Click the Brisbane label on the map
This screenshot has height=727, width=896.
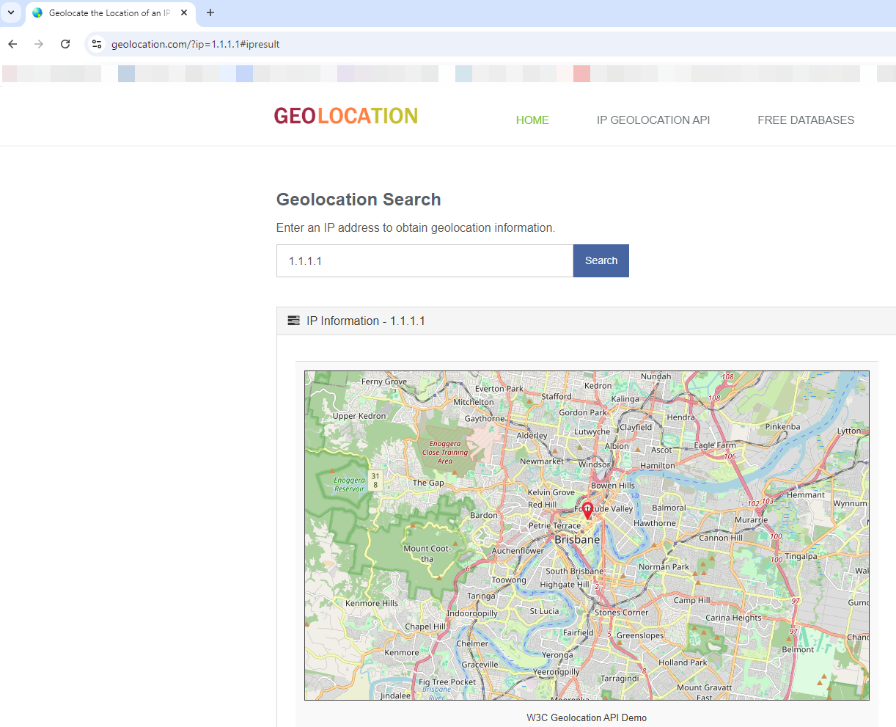(577, 539)
